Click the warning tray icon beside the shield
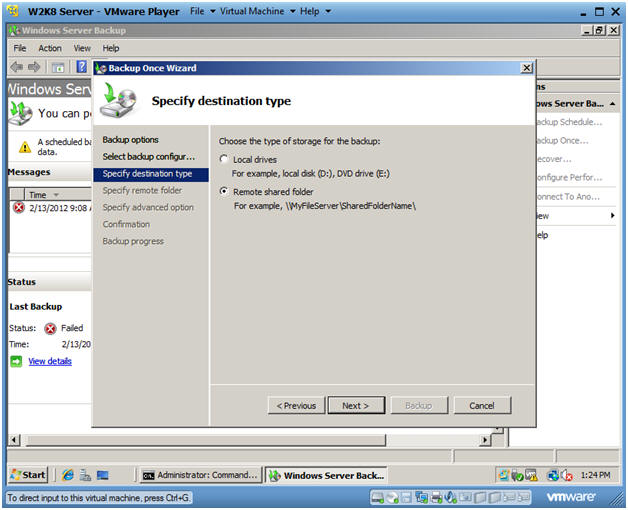Image resolution: width=628 pixels, height=510 pixels. coord(531,476)
